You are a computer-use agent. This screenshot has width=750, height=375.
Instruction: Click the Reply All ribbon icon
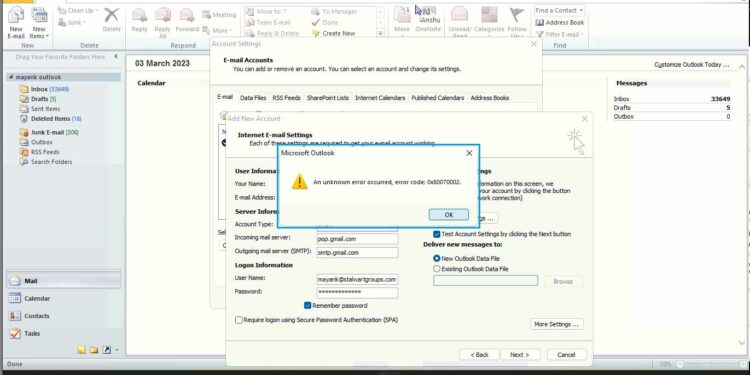[162, 23]
